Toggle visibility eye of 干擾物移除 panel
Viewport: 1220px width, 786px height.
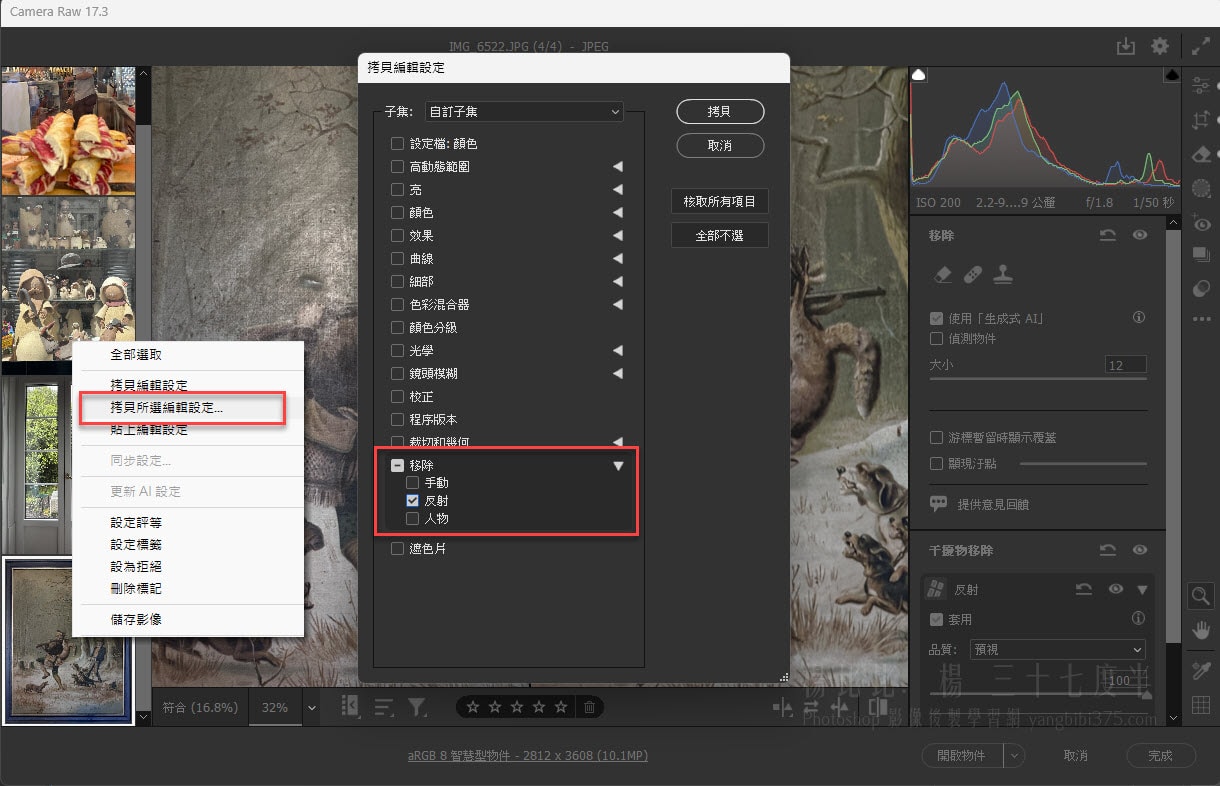1139,550
